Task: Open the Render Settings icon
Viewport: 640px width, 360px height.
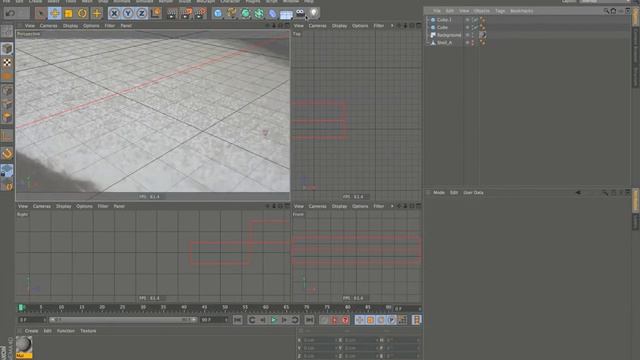Action: [x=200, y=13]
